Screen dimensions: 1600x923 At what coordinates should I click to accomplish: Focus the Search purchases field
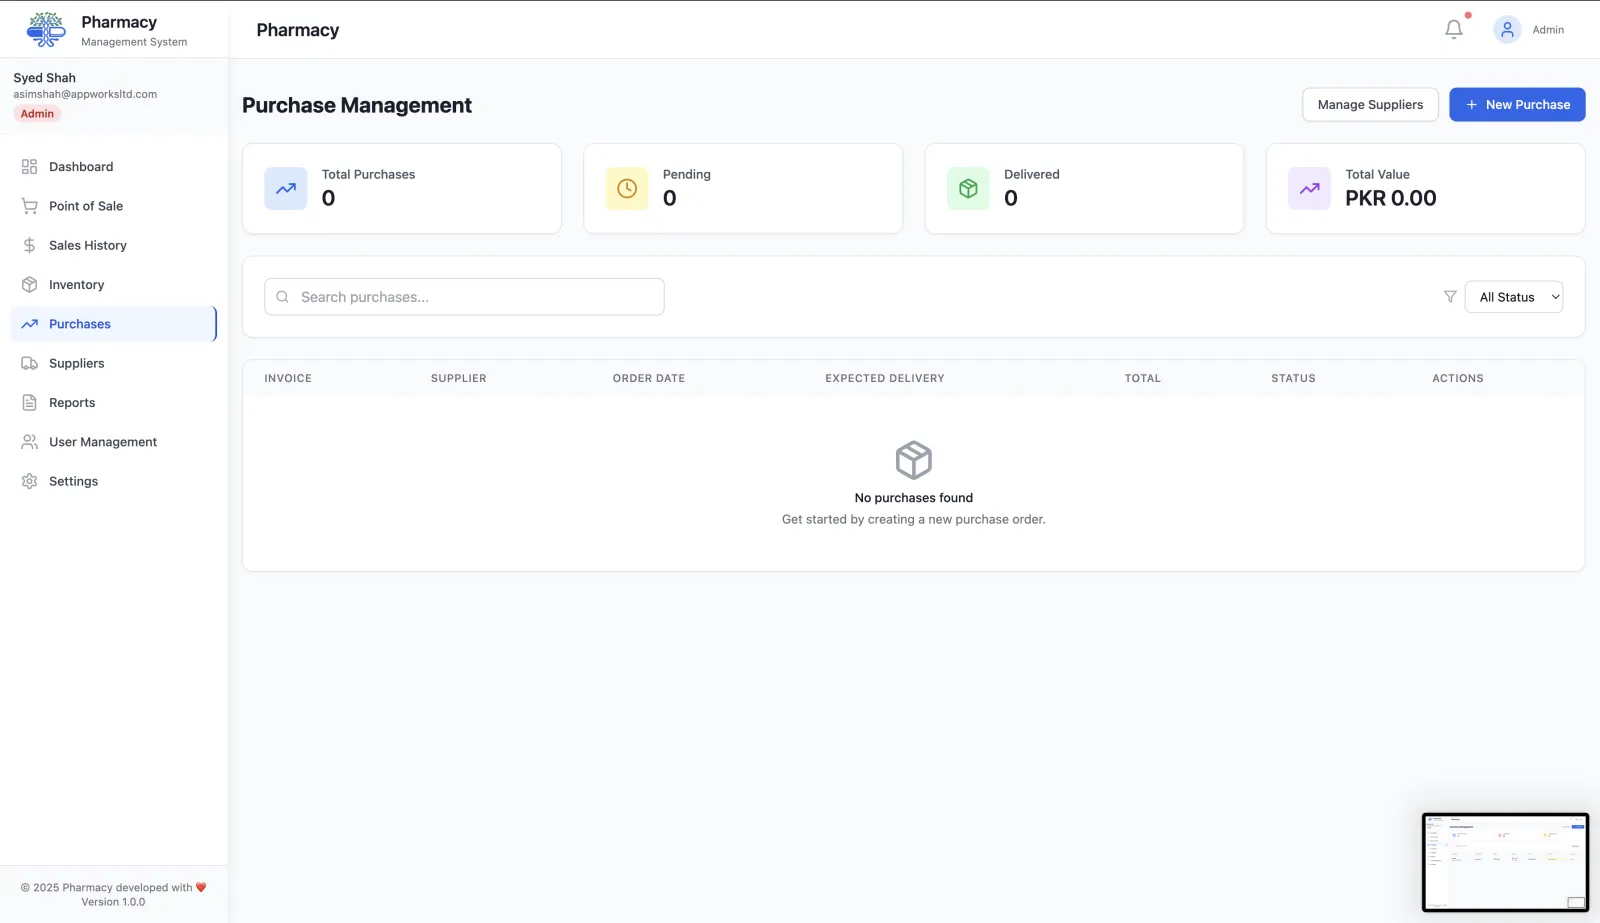click(x=464, y=297)
